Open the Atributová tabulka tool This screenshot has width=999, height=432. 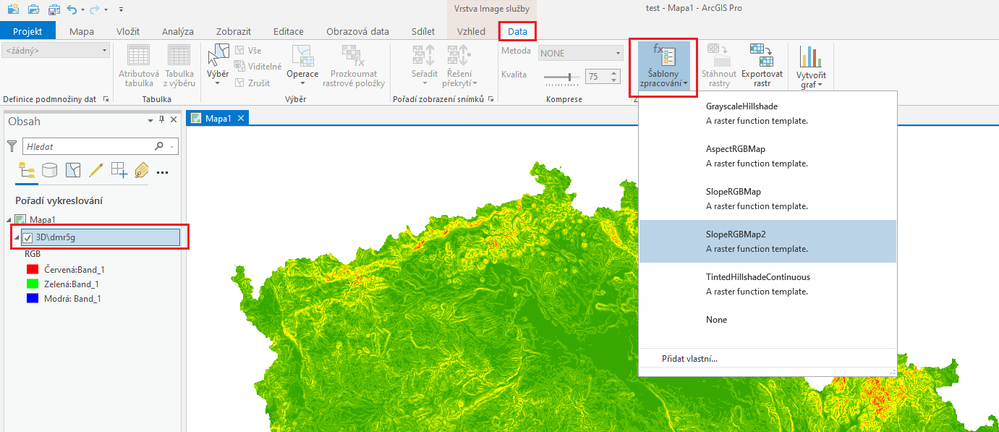tap(139, 66)
